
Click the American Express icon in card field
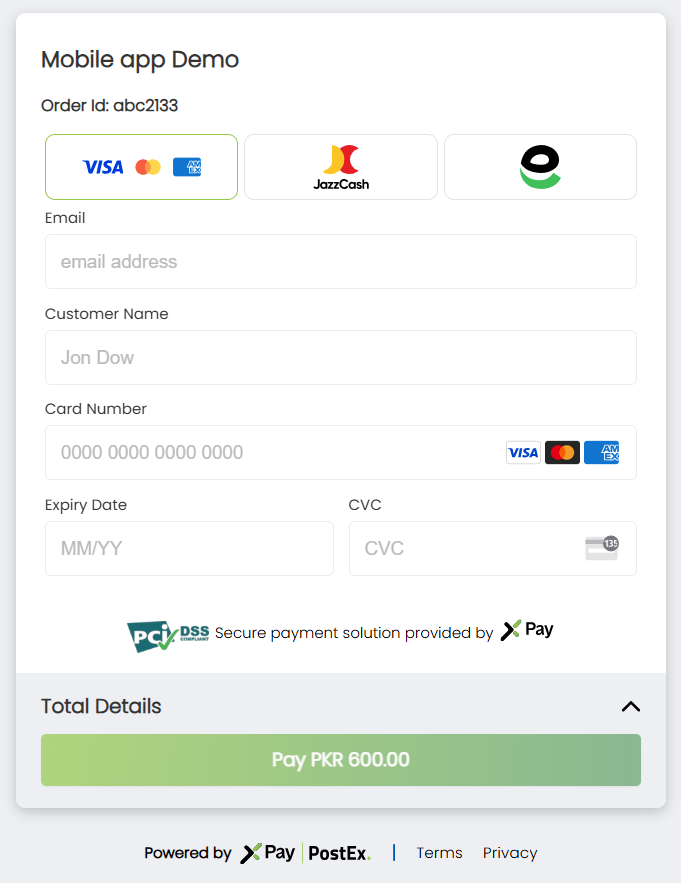point(601,453)
